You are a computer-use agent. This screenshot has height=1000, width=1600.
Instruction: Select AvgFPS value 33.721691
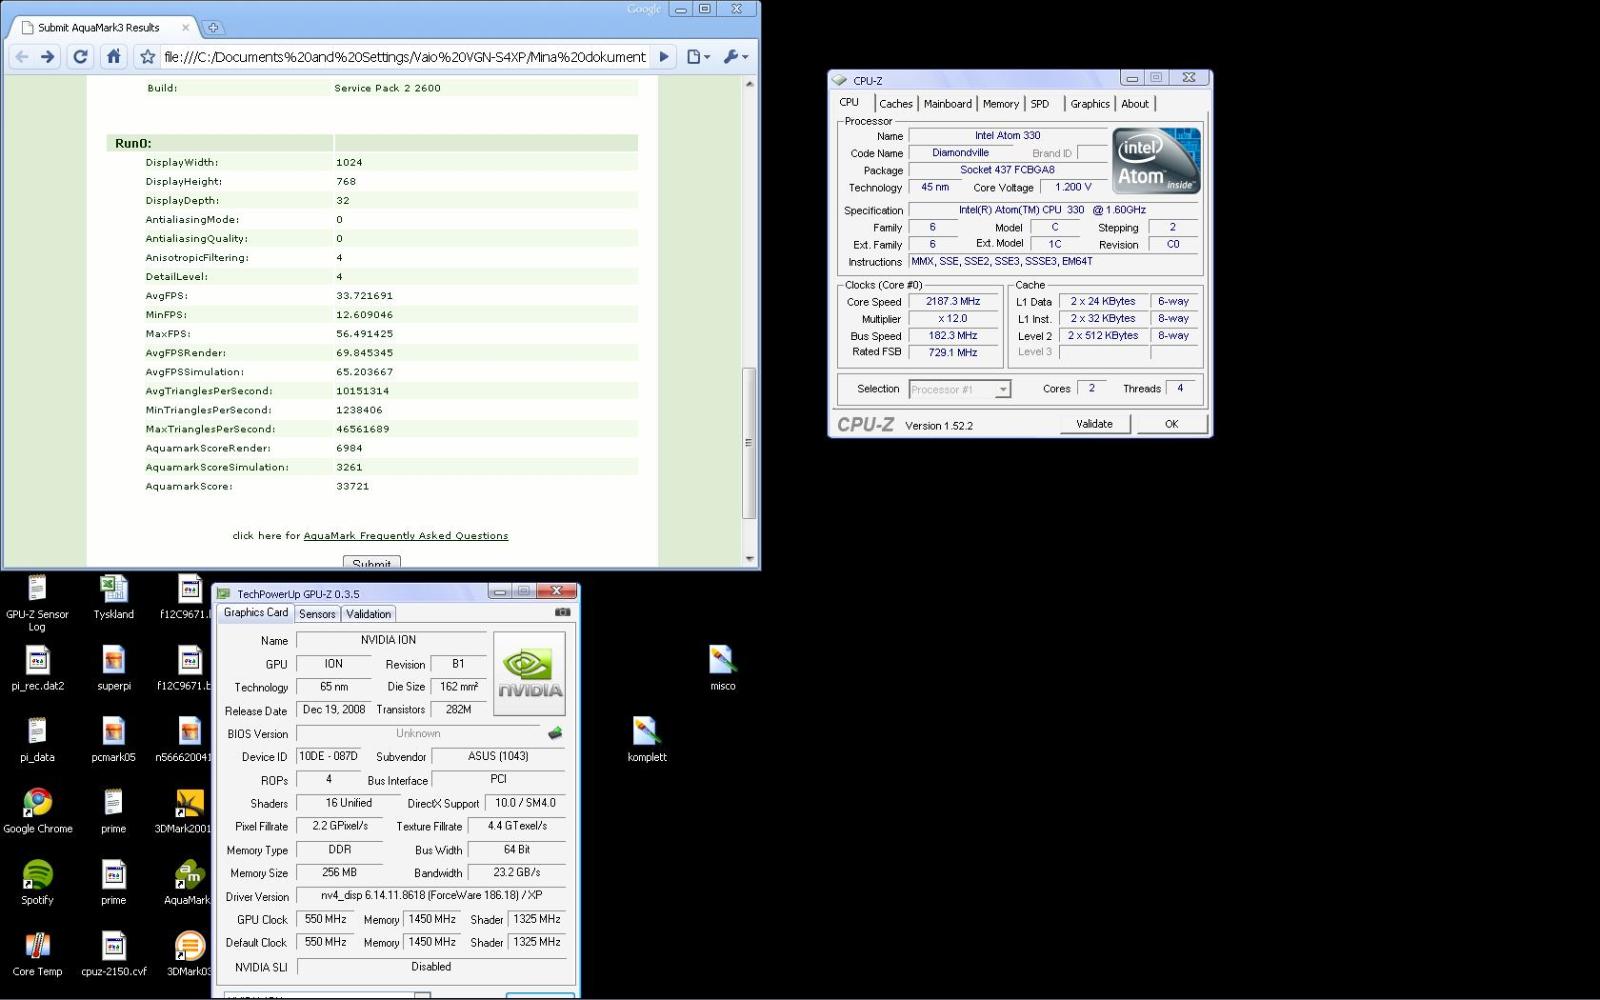coord(365,296)
